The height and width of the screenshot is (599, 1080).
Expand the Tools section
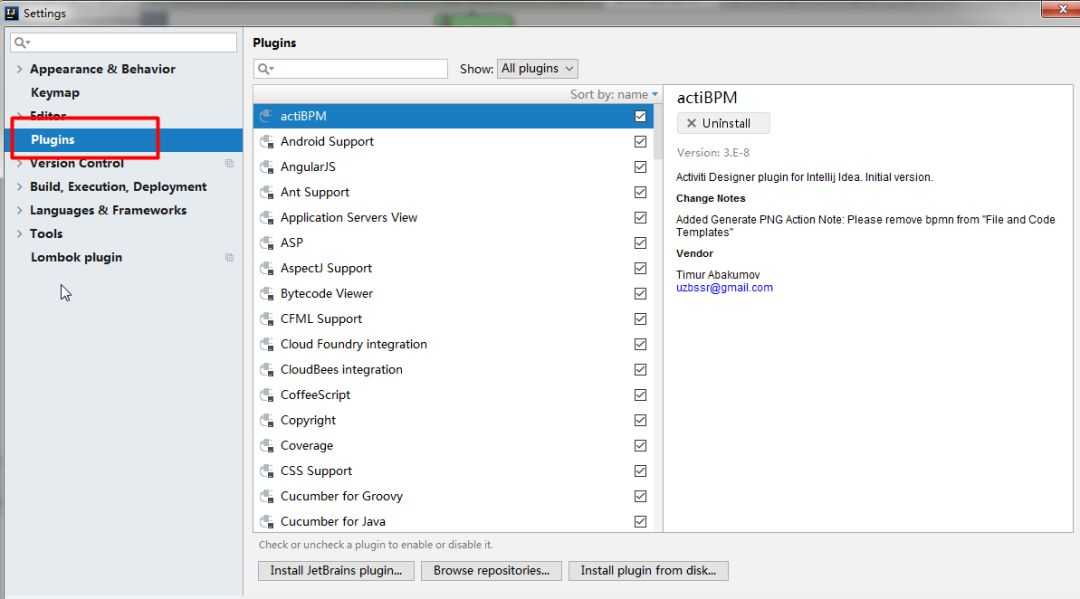tap(19, 233)
